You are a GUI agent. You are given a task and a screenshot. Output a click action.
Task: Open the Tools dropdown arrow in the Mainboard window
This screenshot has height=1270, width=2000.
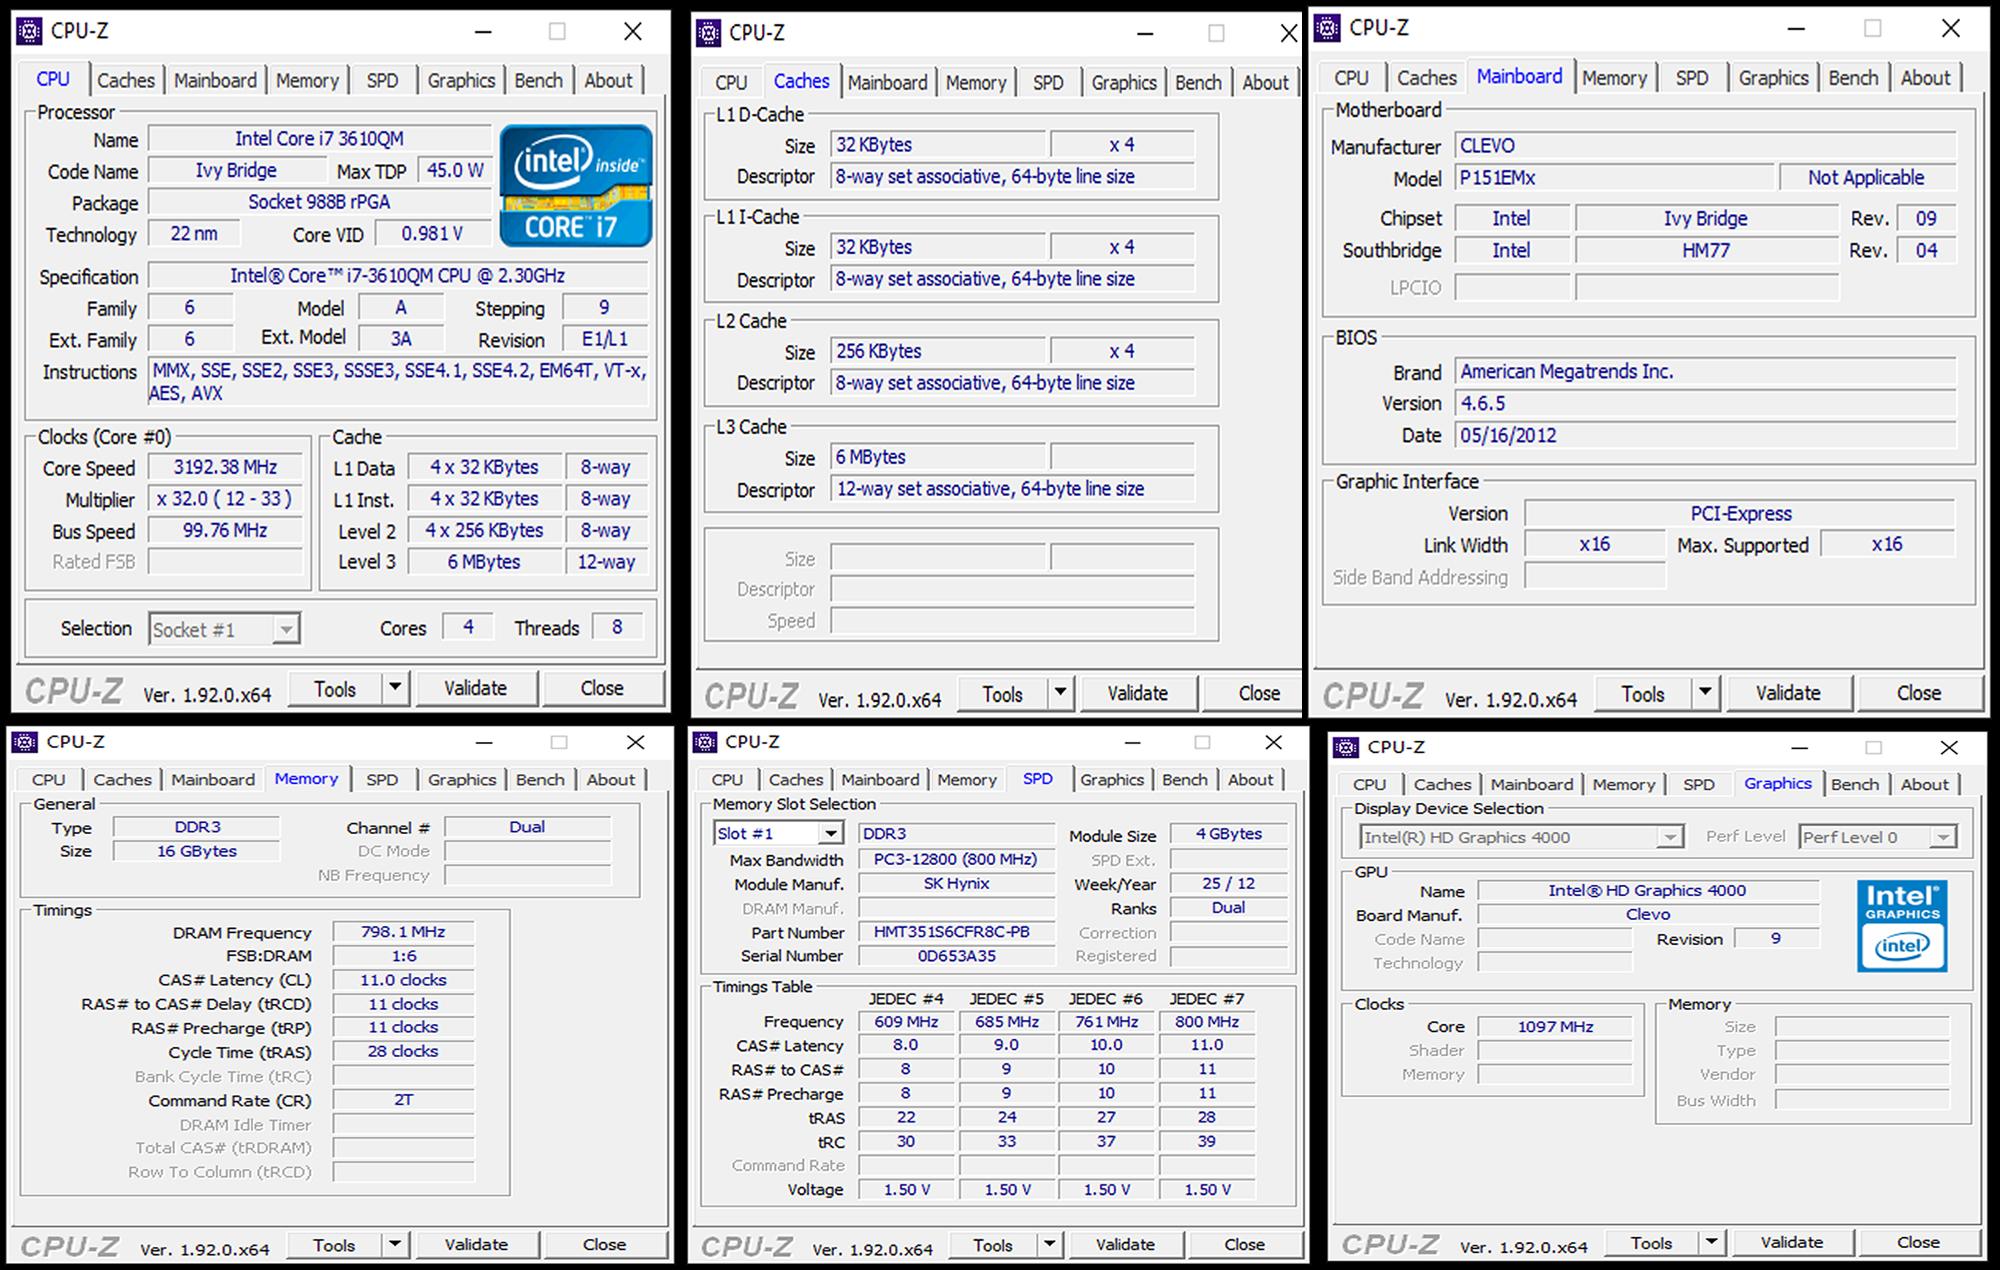(x=1705, y=692)
